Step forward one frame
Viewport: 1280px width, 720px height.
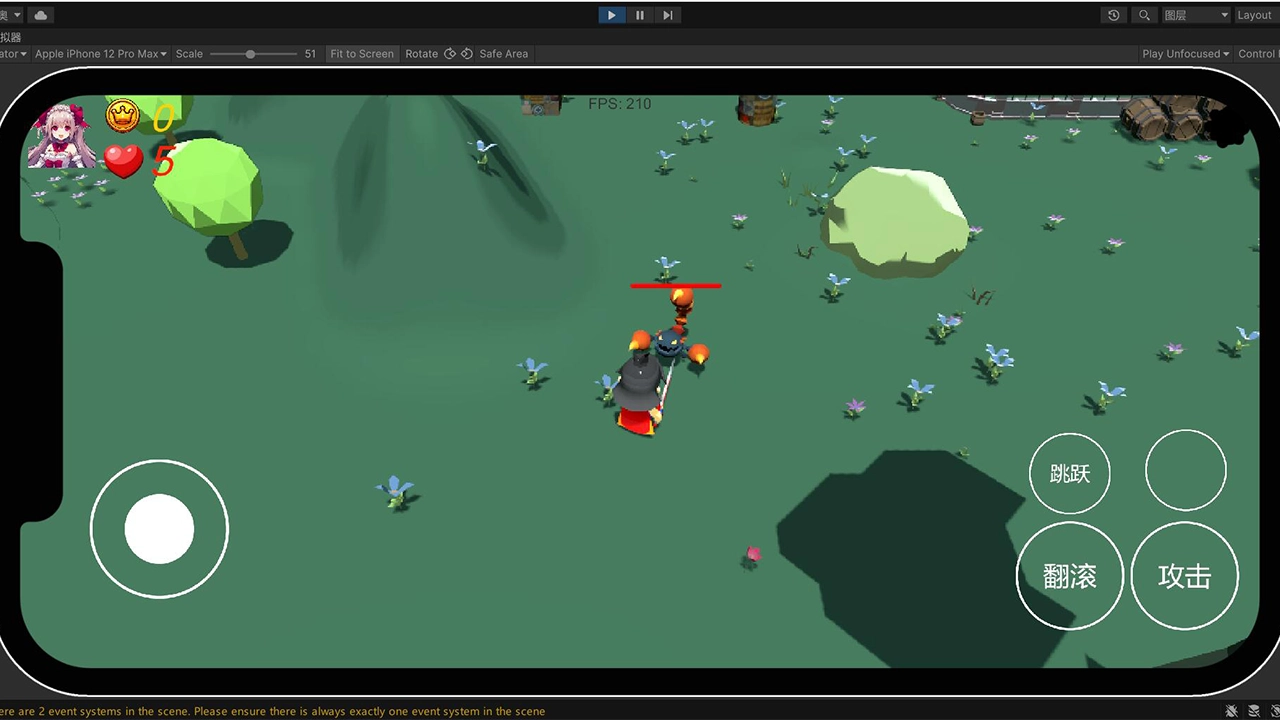(668, 15)
